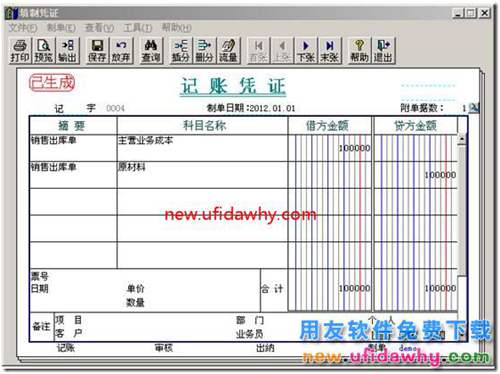The height and width of the screenshot is (374, 500).
Task: Open the 制单 menu
Action: click(x=61, y=28)
